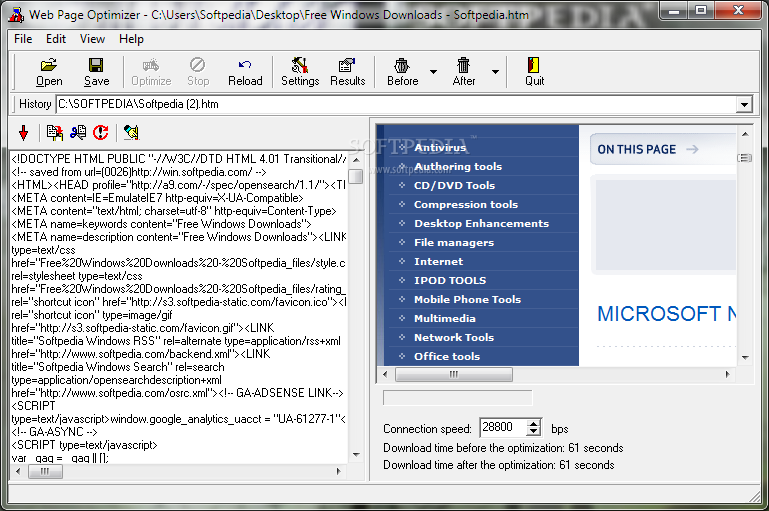Click the code pane scroll down arrow

pos(356,455)
